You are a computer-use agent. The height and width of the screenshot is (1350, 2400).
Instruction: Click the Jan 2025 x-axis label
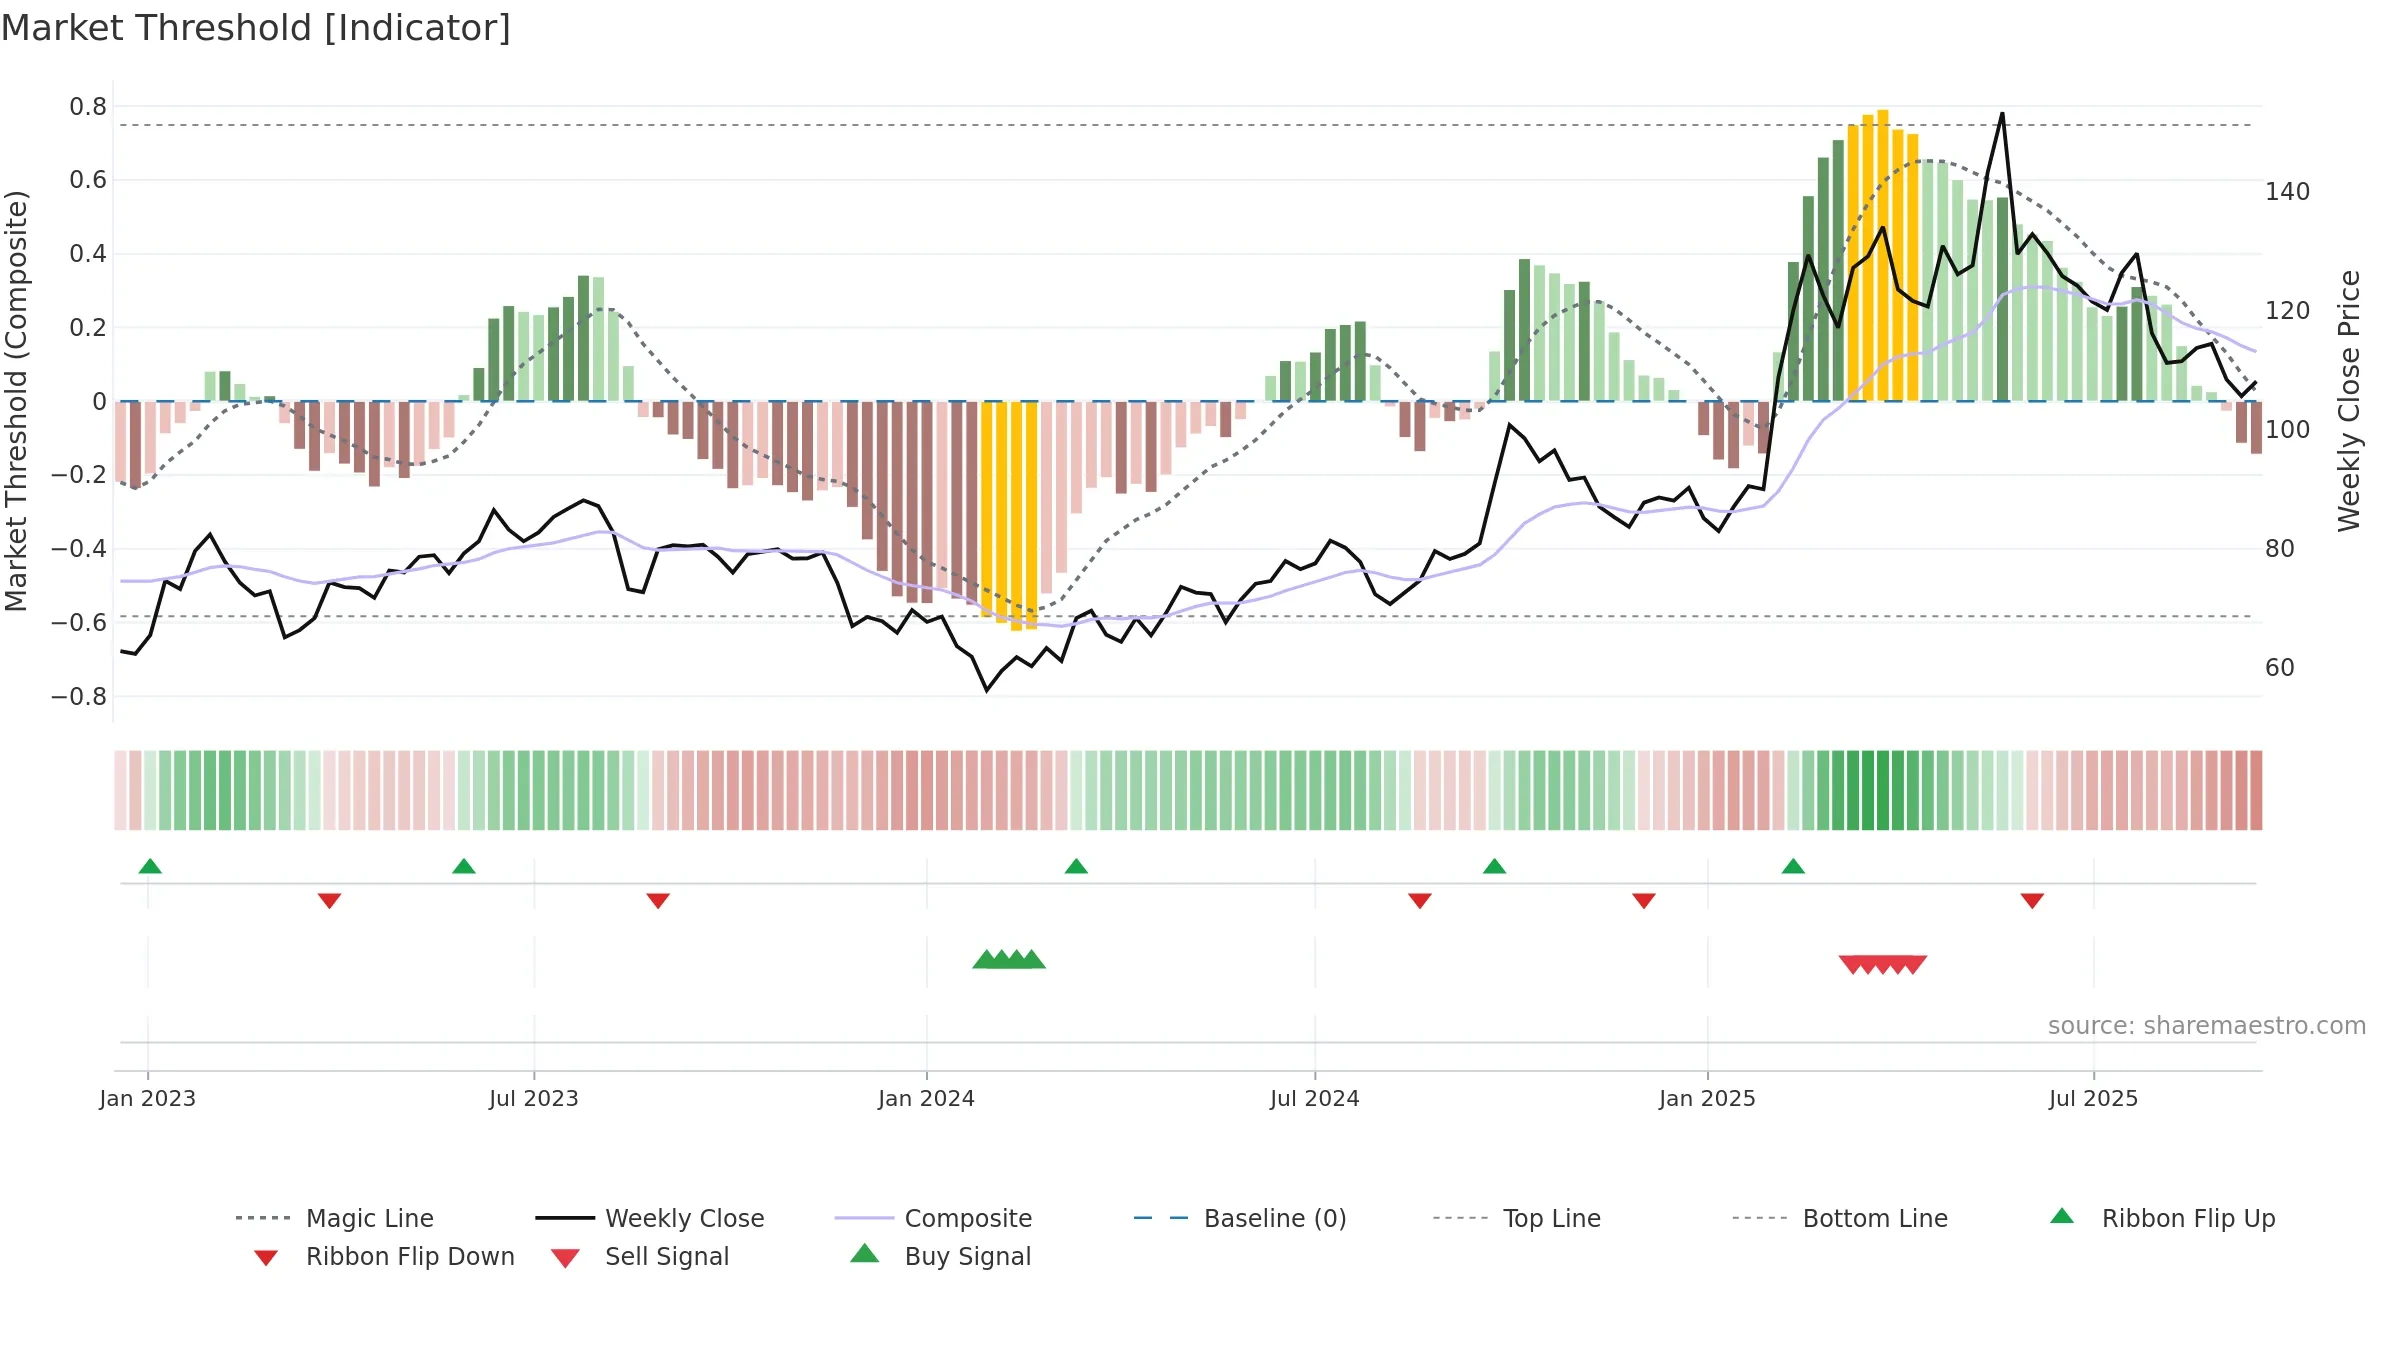point(1708,1098)
